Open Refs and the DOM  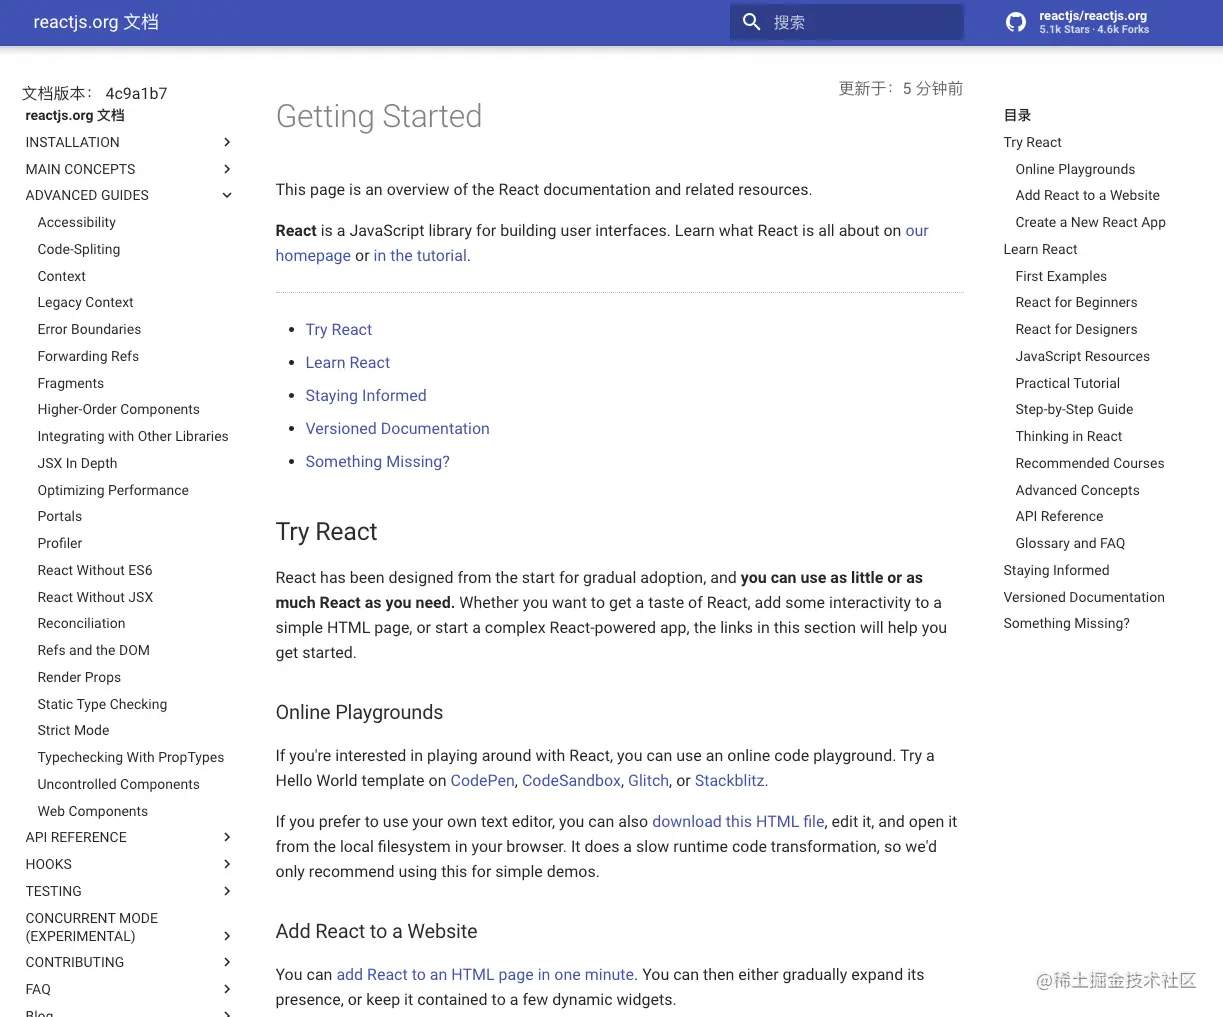93,650
